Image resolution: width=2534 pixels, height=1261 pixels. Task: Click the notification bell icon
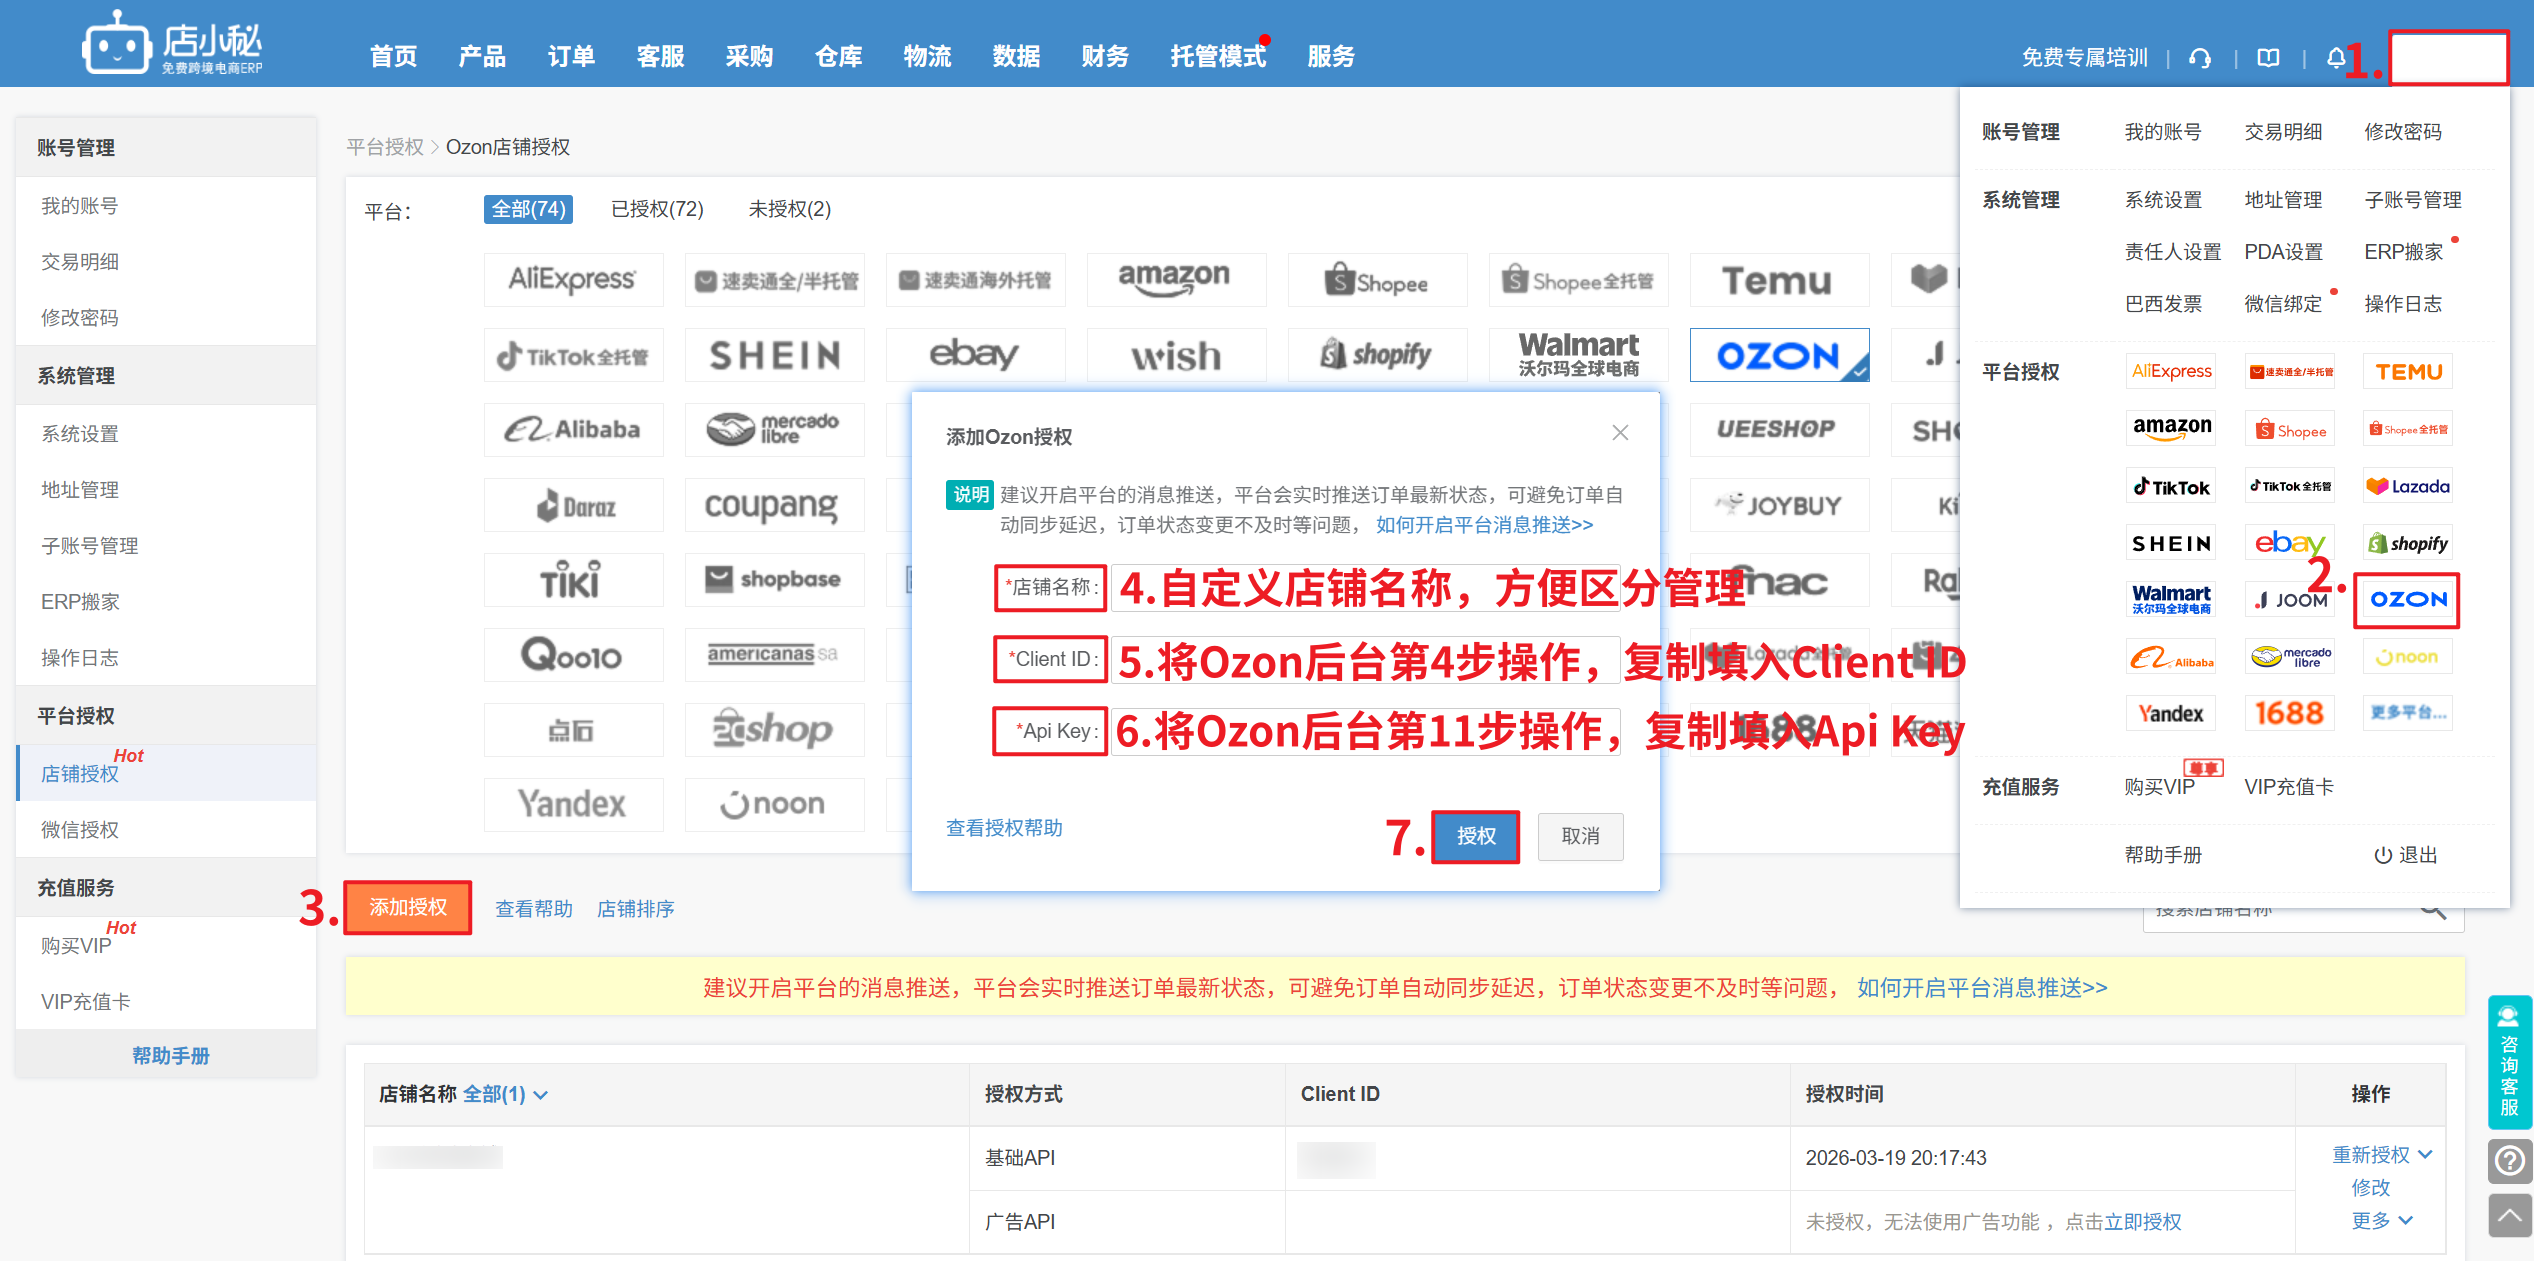tap(2335, 58)
